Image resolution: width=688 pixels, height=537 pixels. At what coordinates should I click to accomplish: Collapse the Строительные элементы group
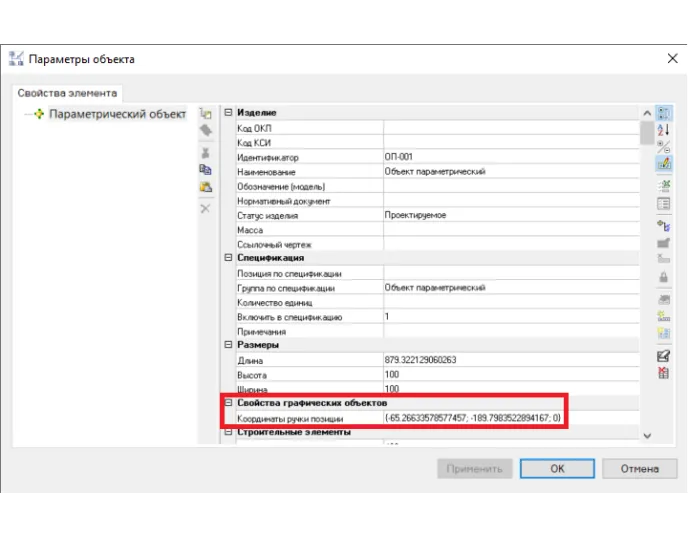228,432
